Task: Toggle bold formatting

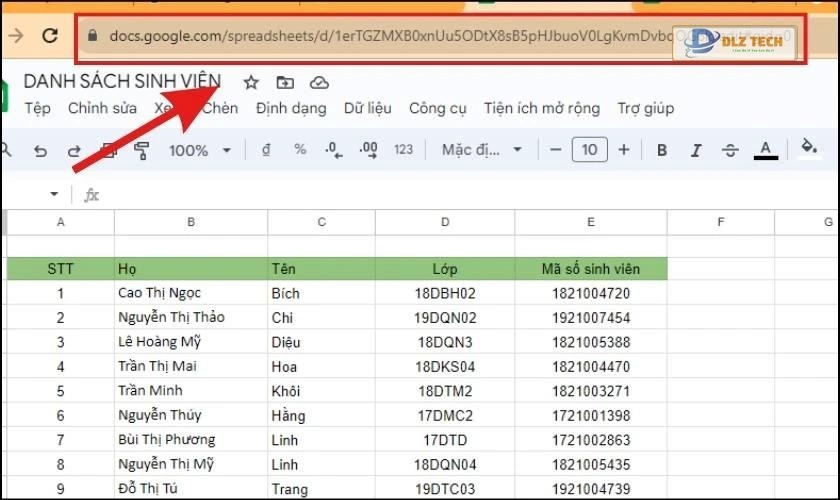Action: tap(662, 151)
